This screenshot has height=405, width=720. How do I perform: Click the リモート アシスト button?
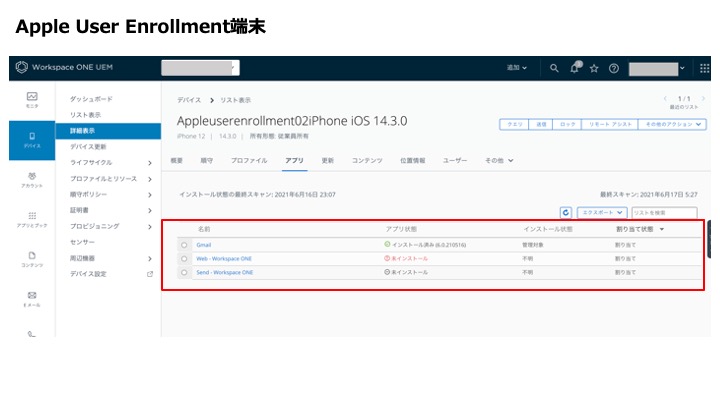610,124
